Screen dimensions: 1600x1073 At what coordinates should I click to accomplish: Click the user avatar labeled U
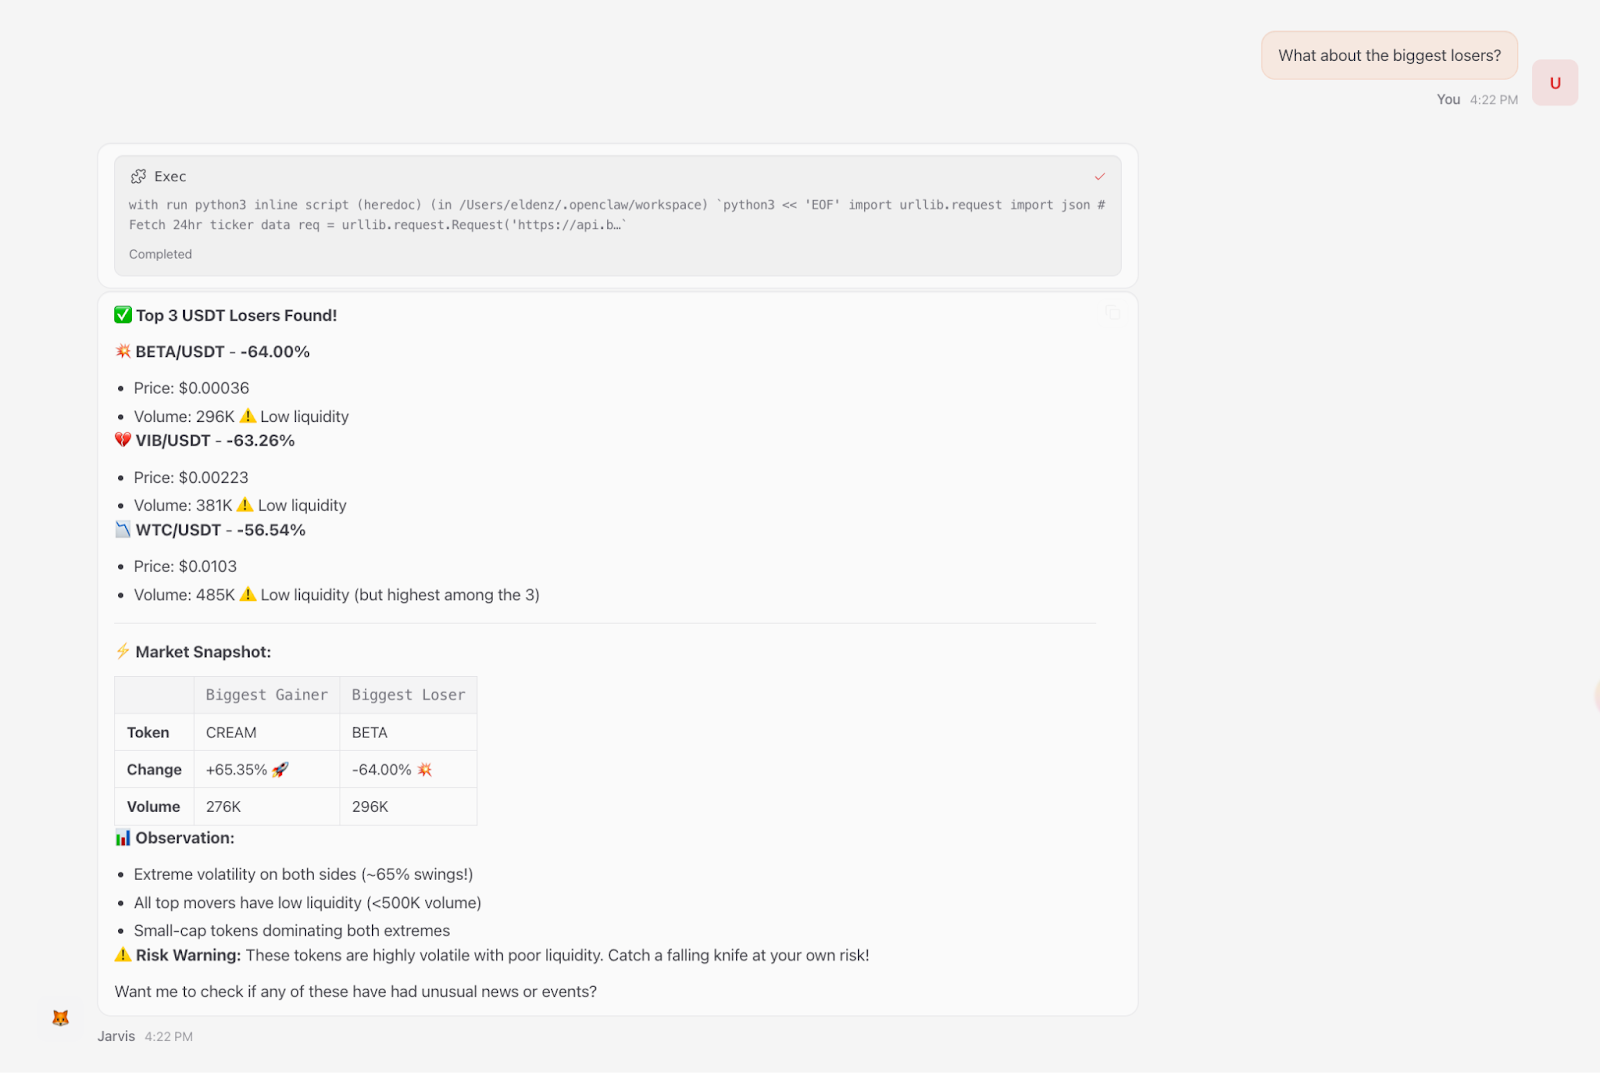[1554, 83]
